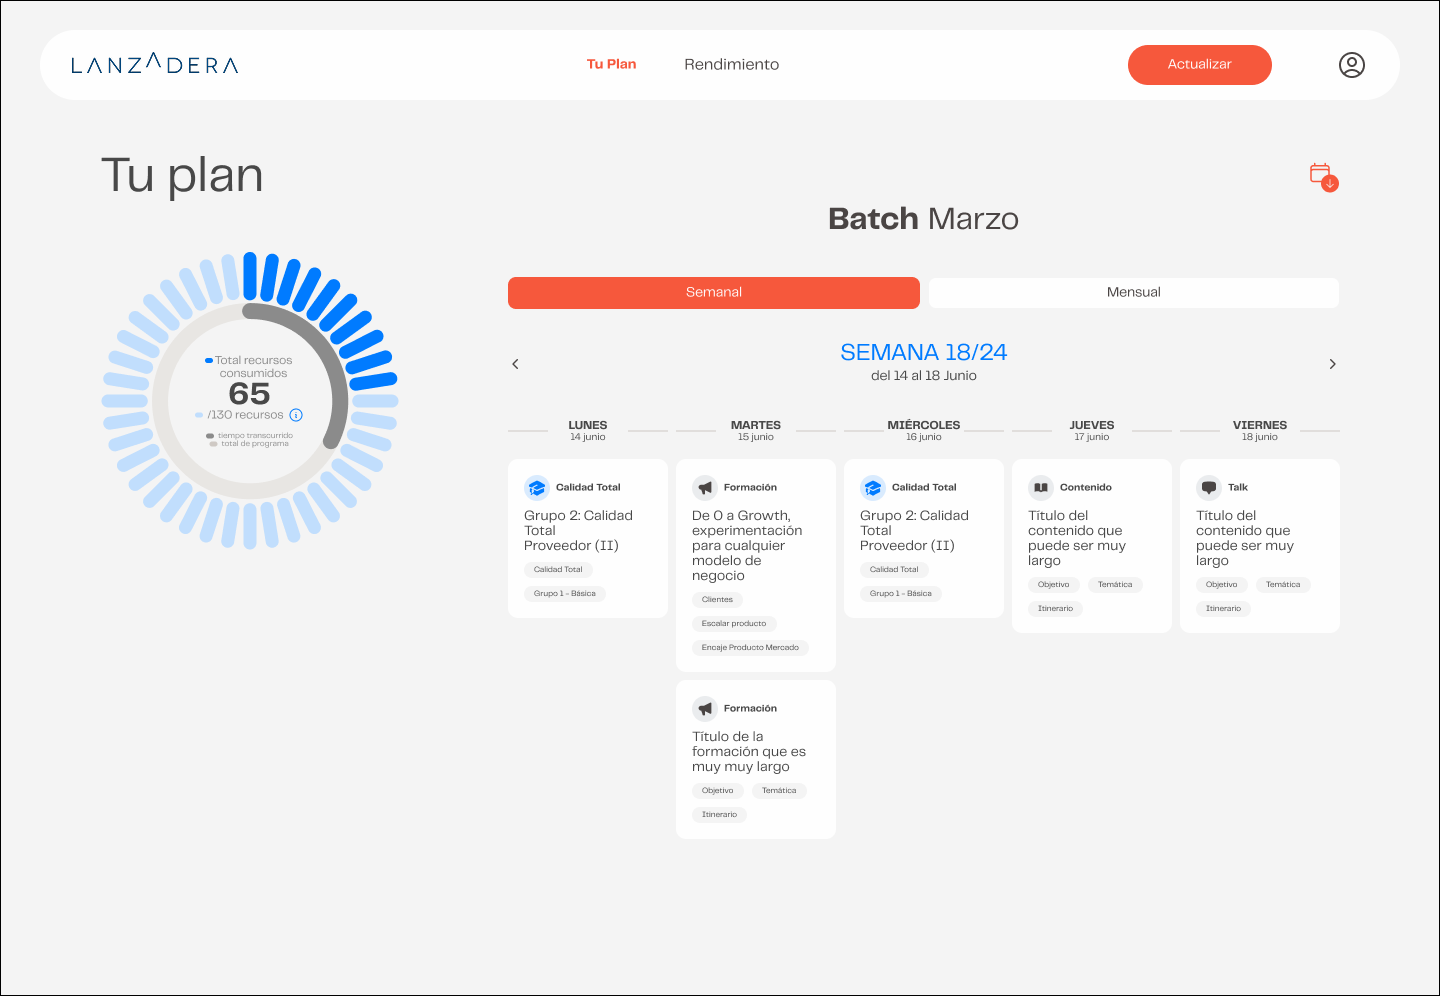
Task: Click the calendar download icon
Action: coord(1324,177)
